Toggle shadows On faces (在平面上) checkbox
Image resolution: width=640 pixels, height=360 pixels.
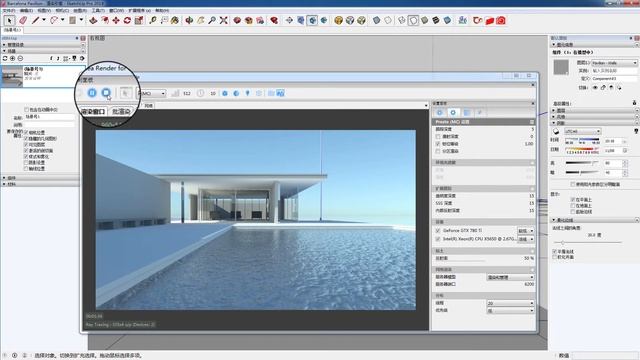(573, 200)
